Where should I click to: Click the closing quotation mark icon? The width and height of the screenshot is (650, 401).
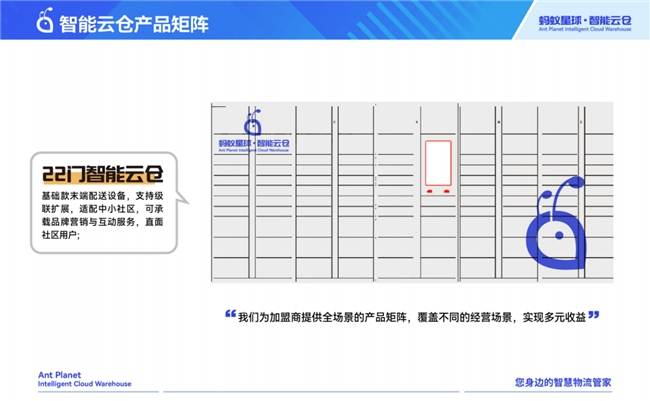coord(594,315)
